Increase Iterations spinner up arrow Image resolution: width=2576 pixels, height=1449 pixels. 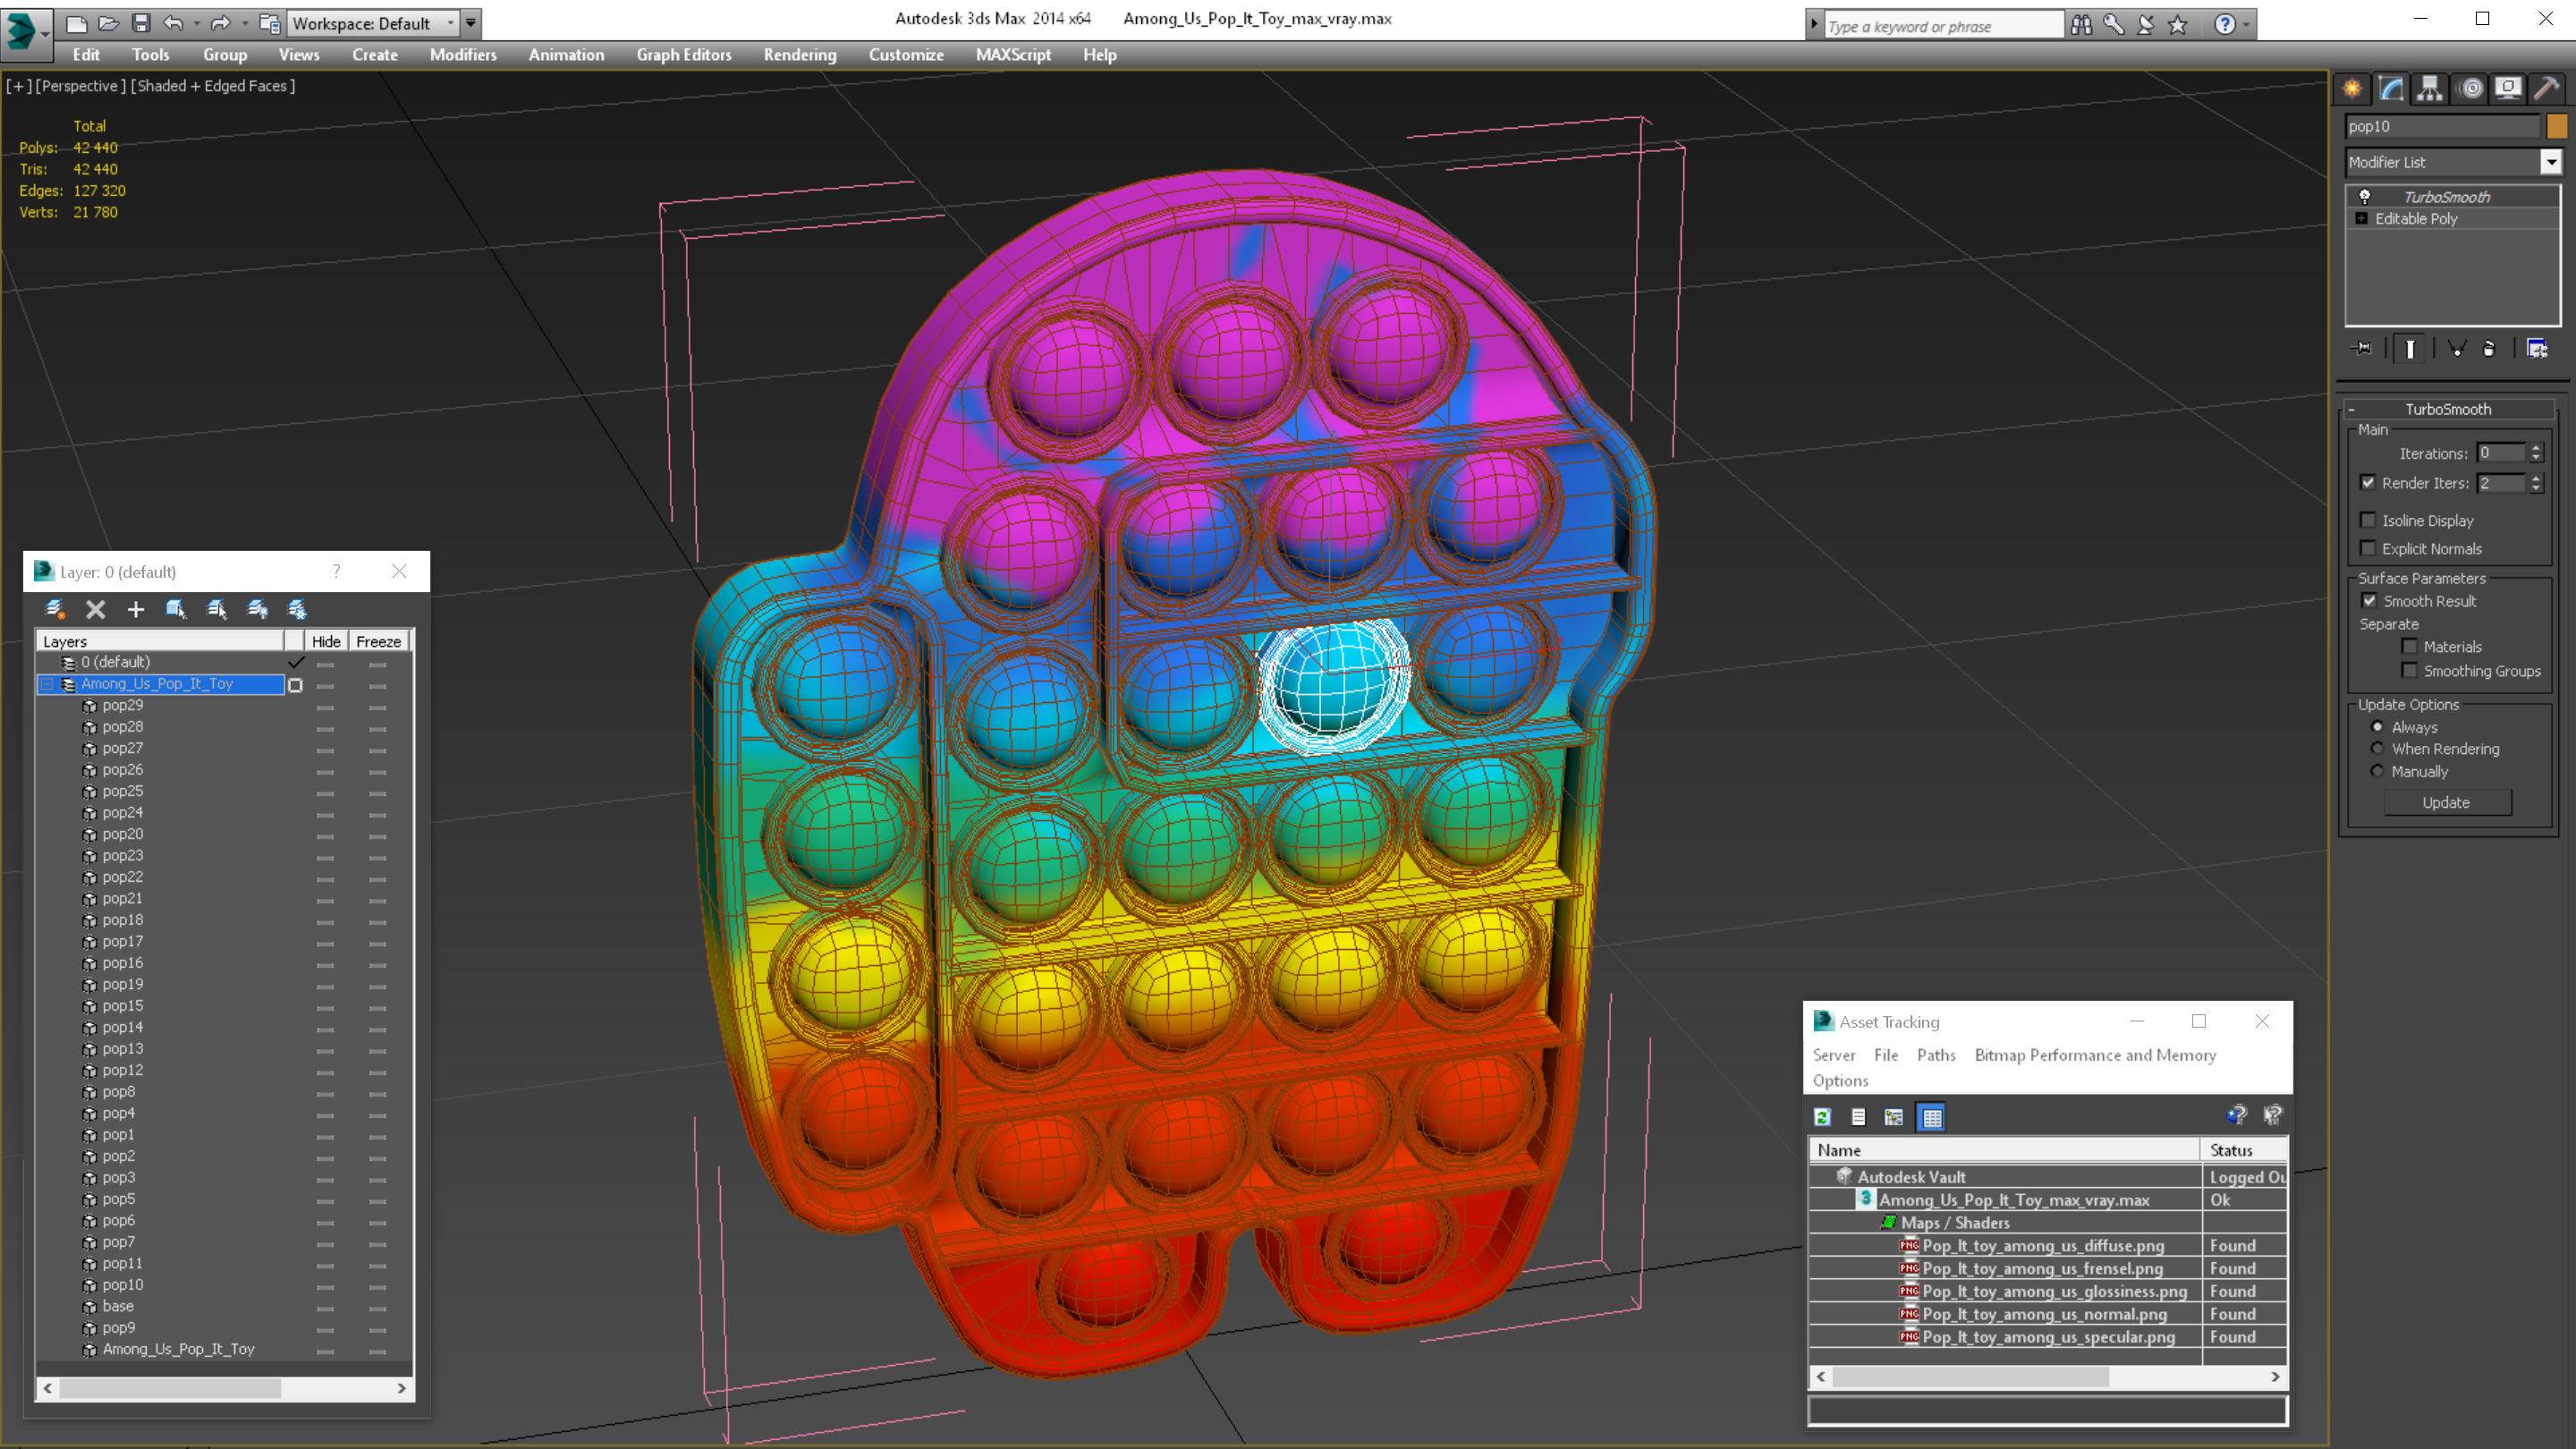tap(2536, 448)
